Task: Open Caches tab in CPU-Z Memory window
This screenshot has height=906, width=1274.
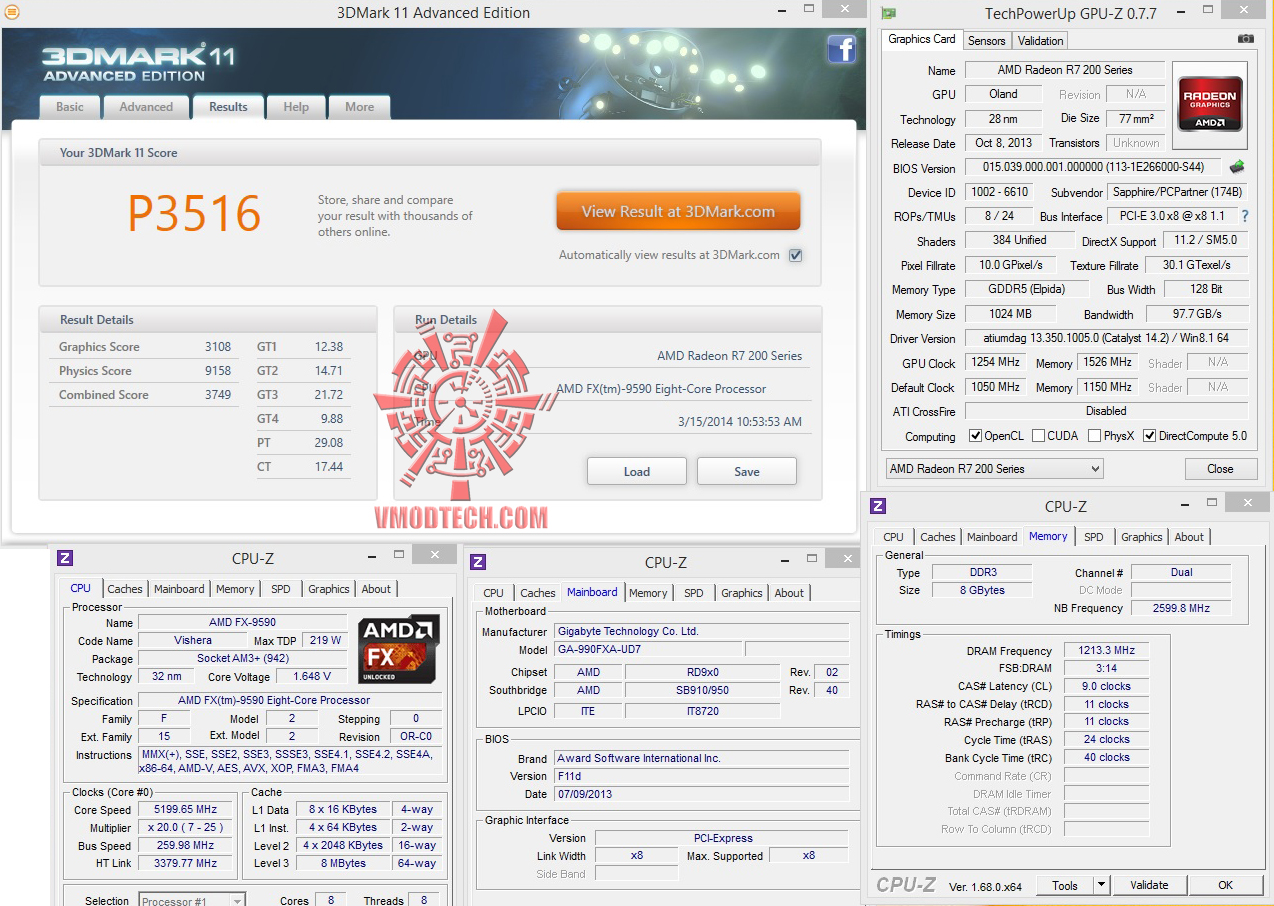Action: (x=938, y=537)
